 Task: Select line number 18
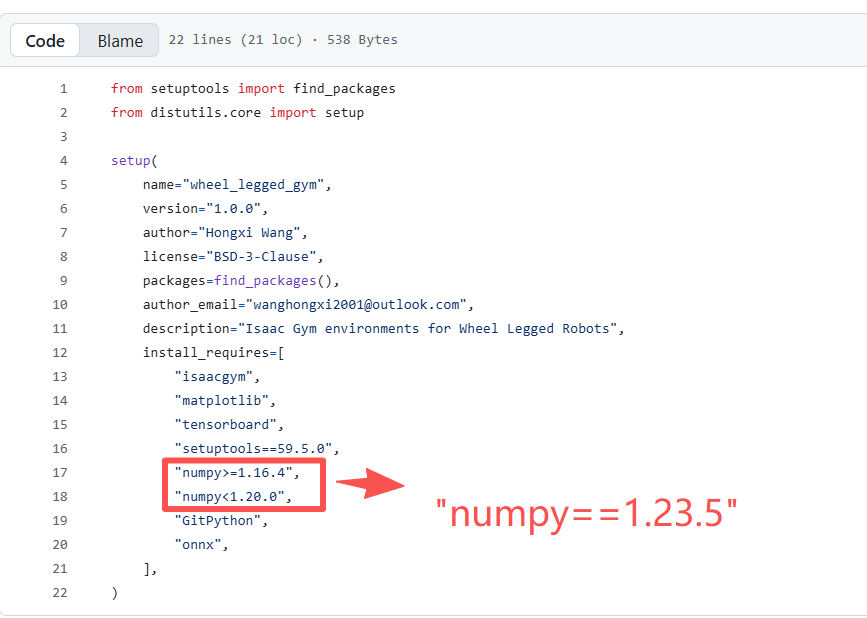(x=60, y=496)
